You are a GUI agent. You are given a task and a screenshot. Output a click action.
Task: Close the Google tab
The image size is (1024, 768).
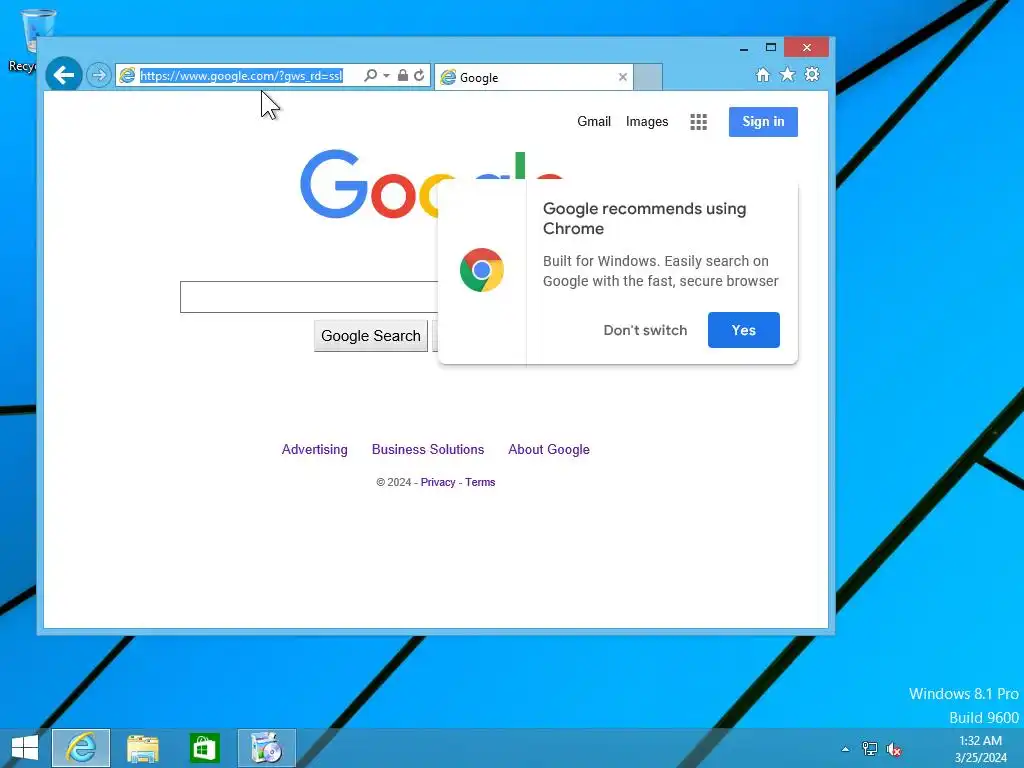622,77
